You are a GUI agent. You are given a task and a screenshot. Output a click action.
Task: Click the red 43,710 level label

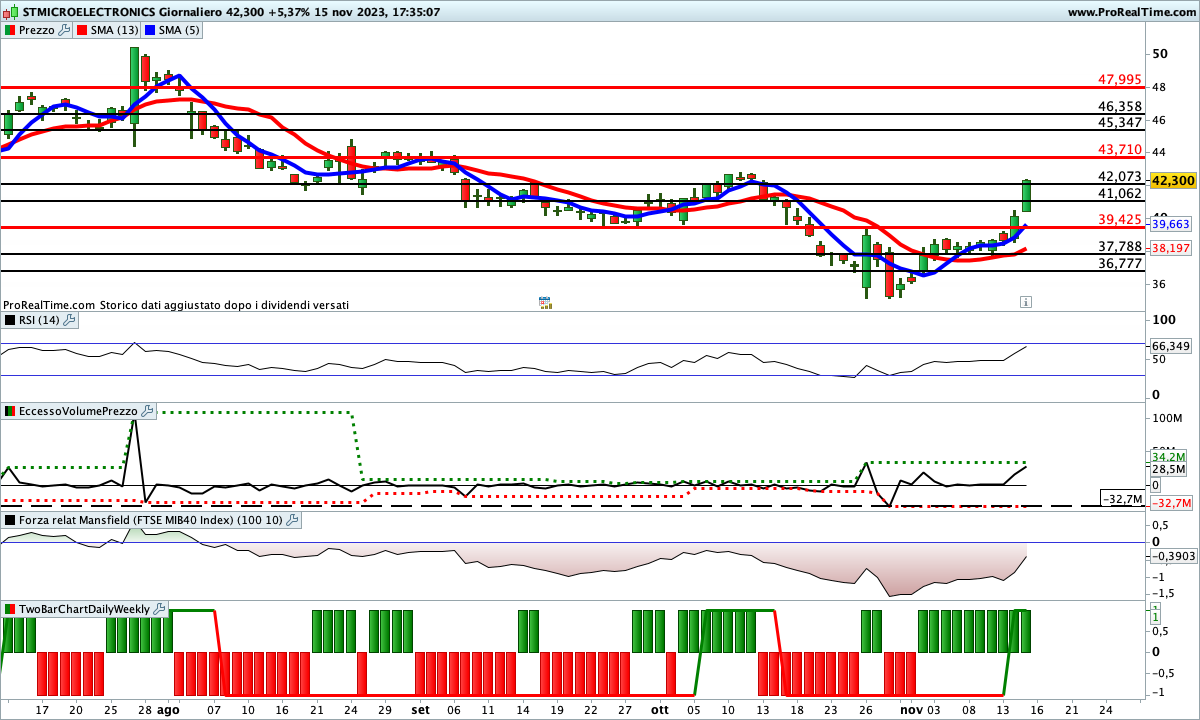click(x=1119, y=149)
